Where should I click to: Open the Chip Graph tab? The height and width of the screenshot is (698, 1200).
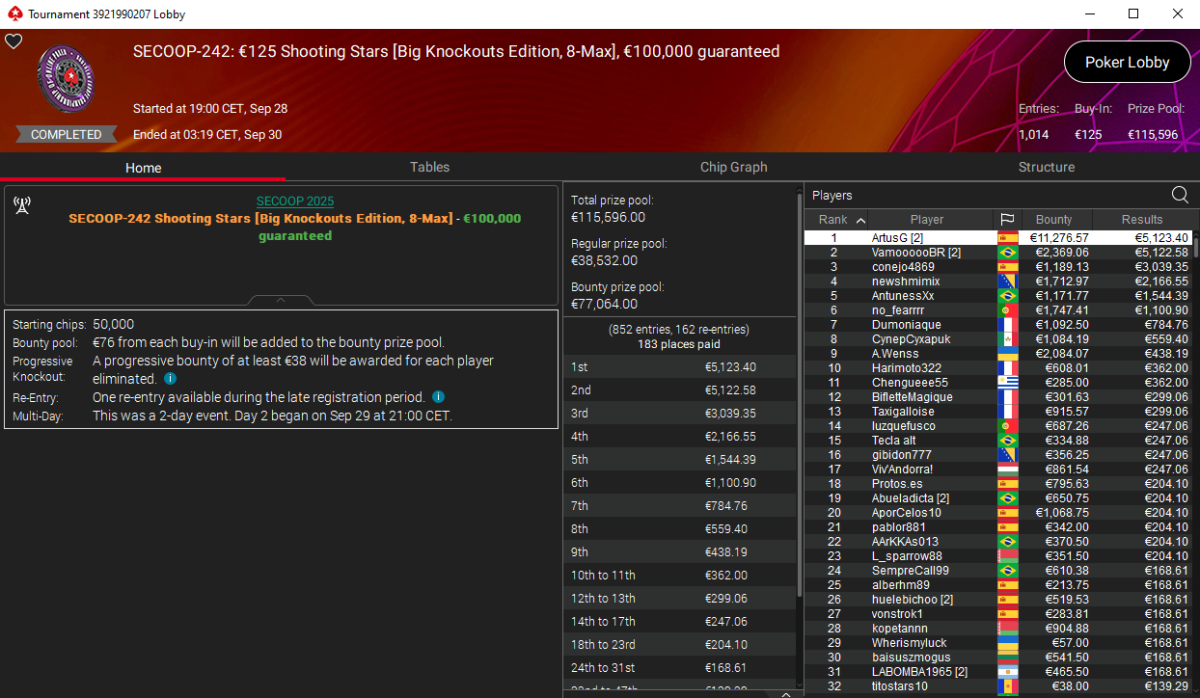tap(734, 167)
